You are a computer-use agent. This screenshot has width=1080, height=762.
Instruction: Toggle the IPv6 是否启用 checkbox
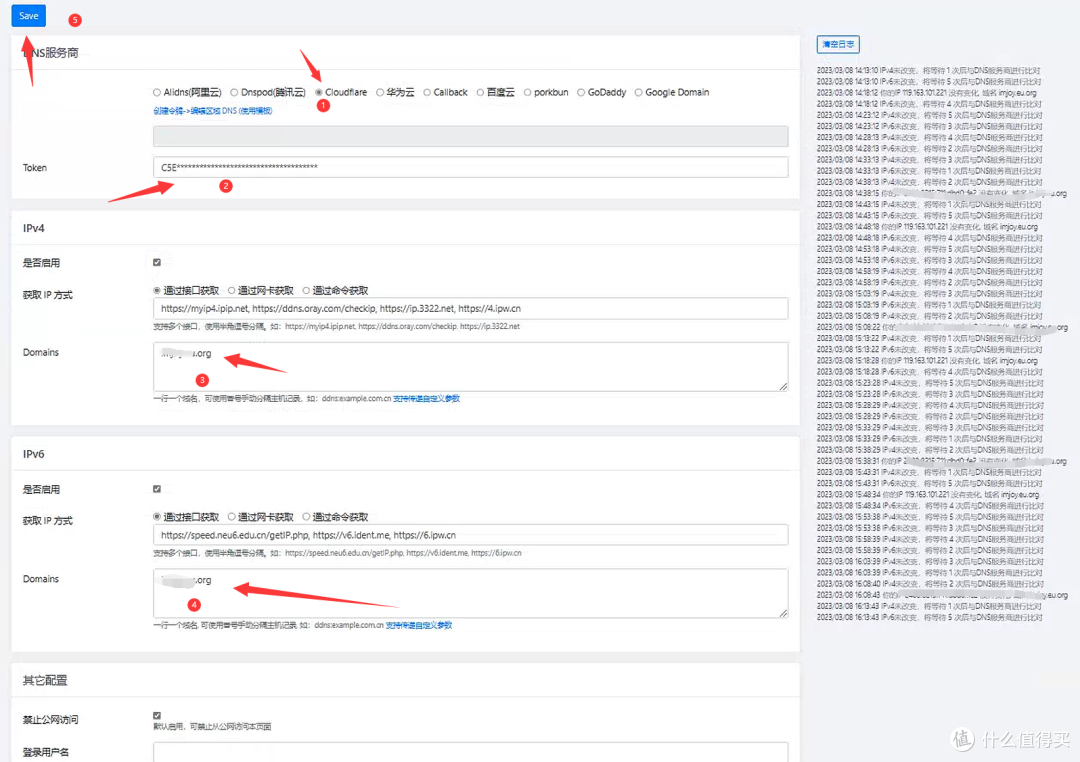click(157, 489)
